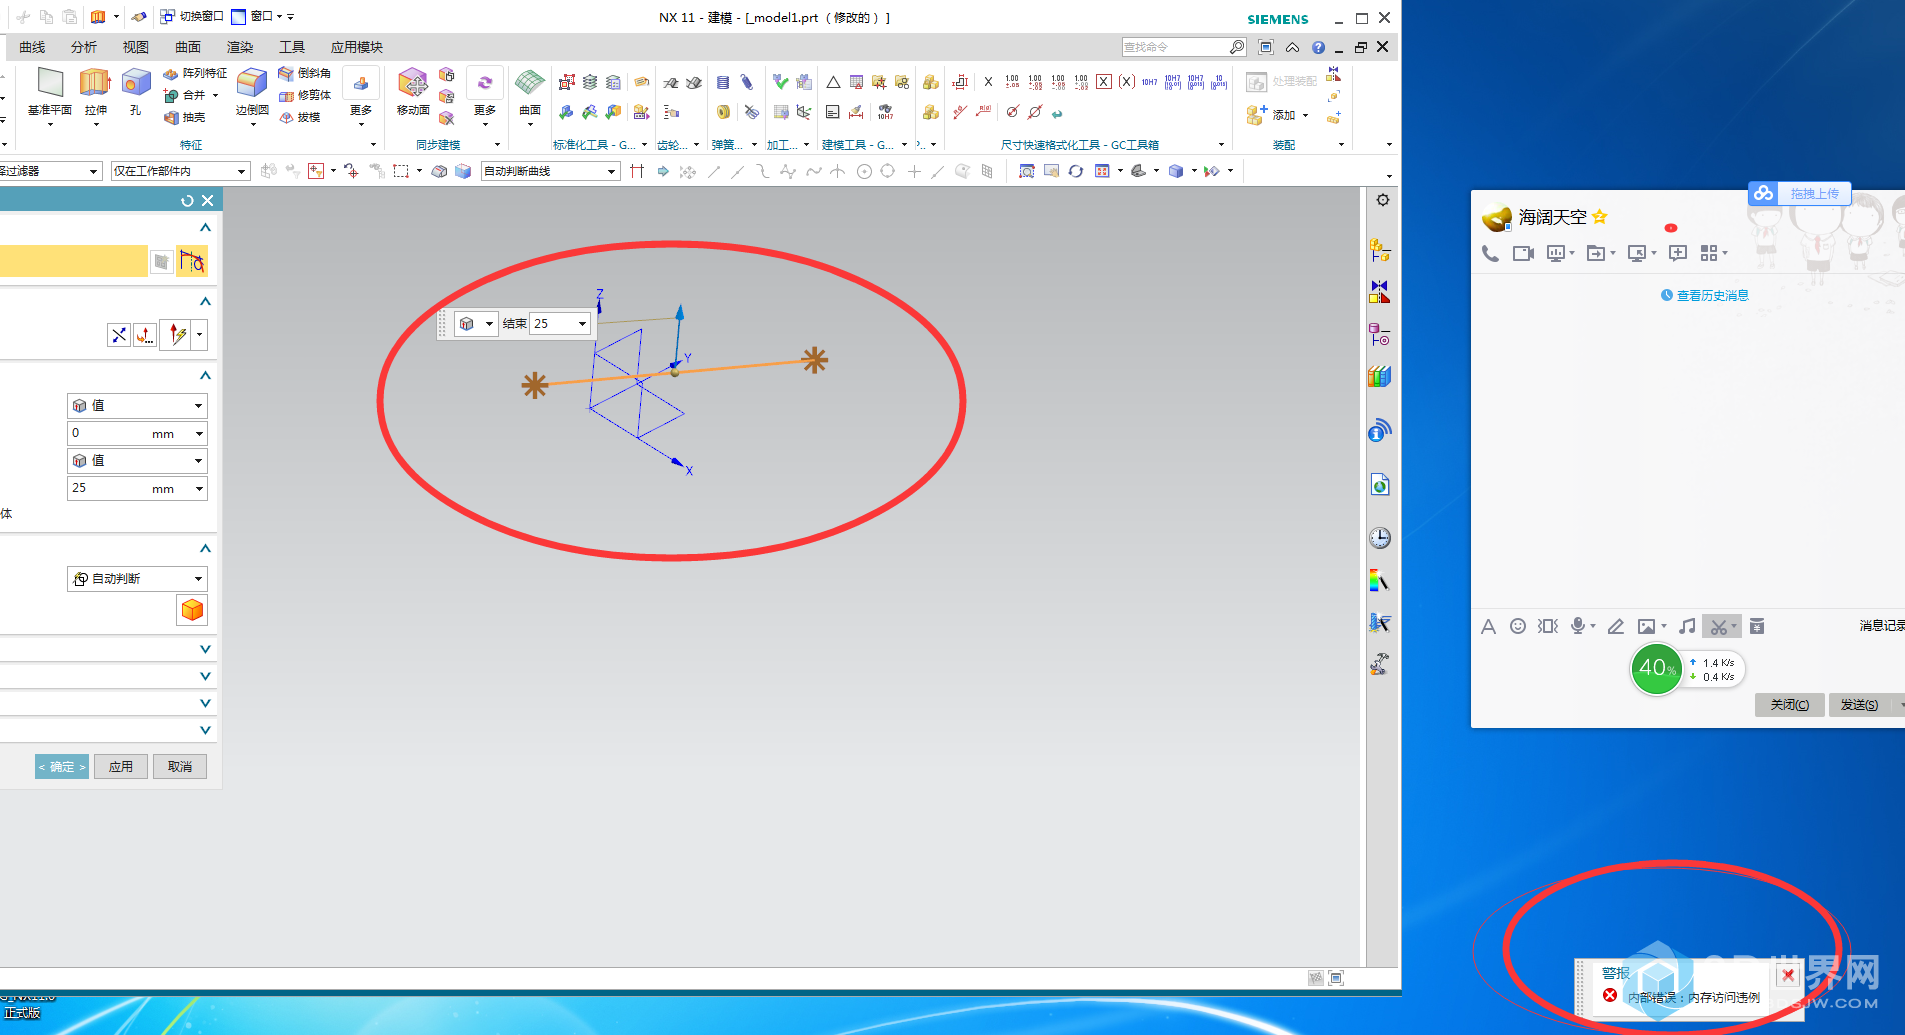The height and width of the screenshot is (1035, 1905).
Task: Reset the dialog with the refresh icon
Action: pyautogui.click(x=187, y=201)
